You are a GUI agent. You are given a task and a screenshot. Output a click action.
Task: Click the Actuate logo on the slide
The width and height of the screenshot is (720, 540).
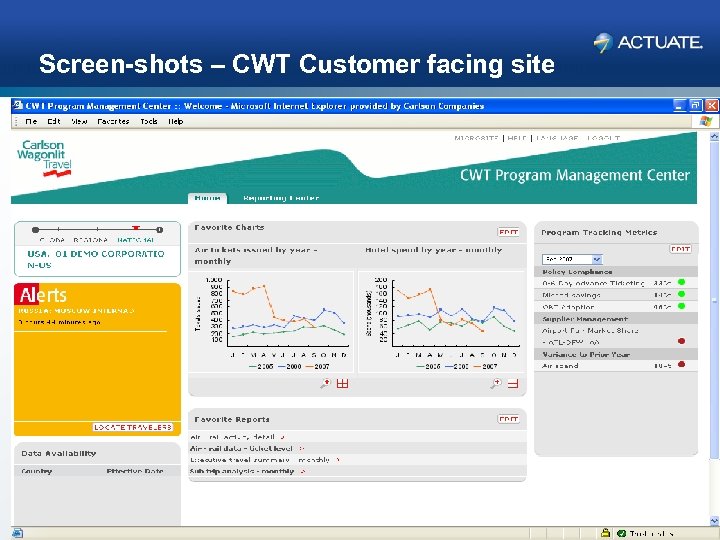(x=647, y=43)
